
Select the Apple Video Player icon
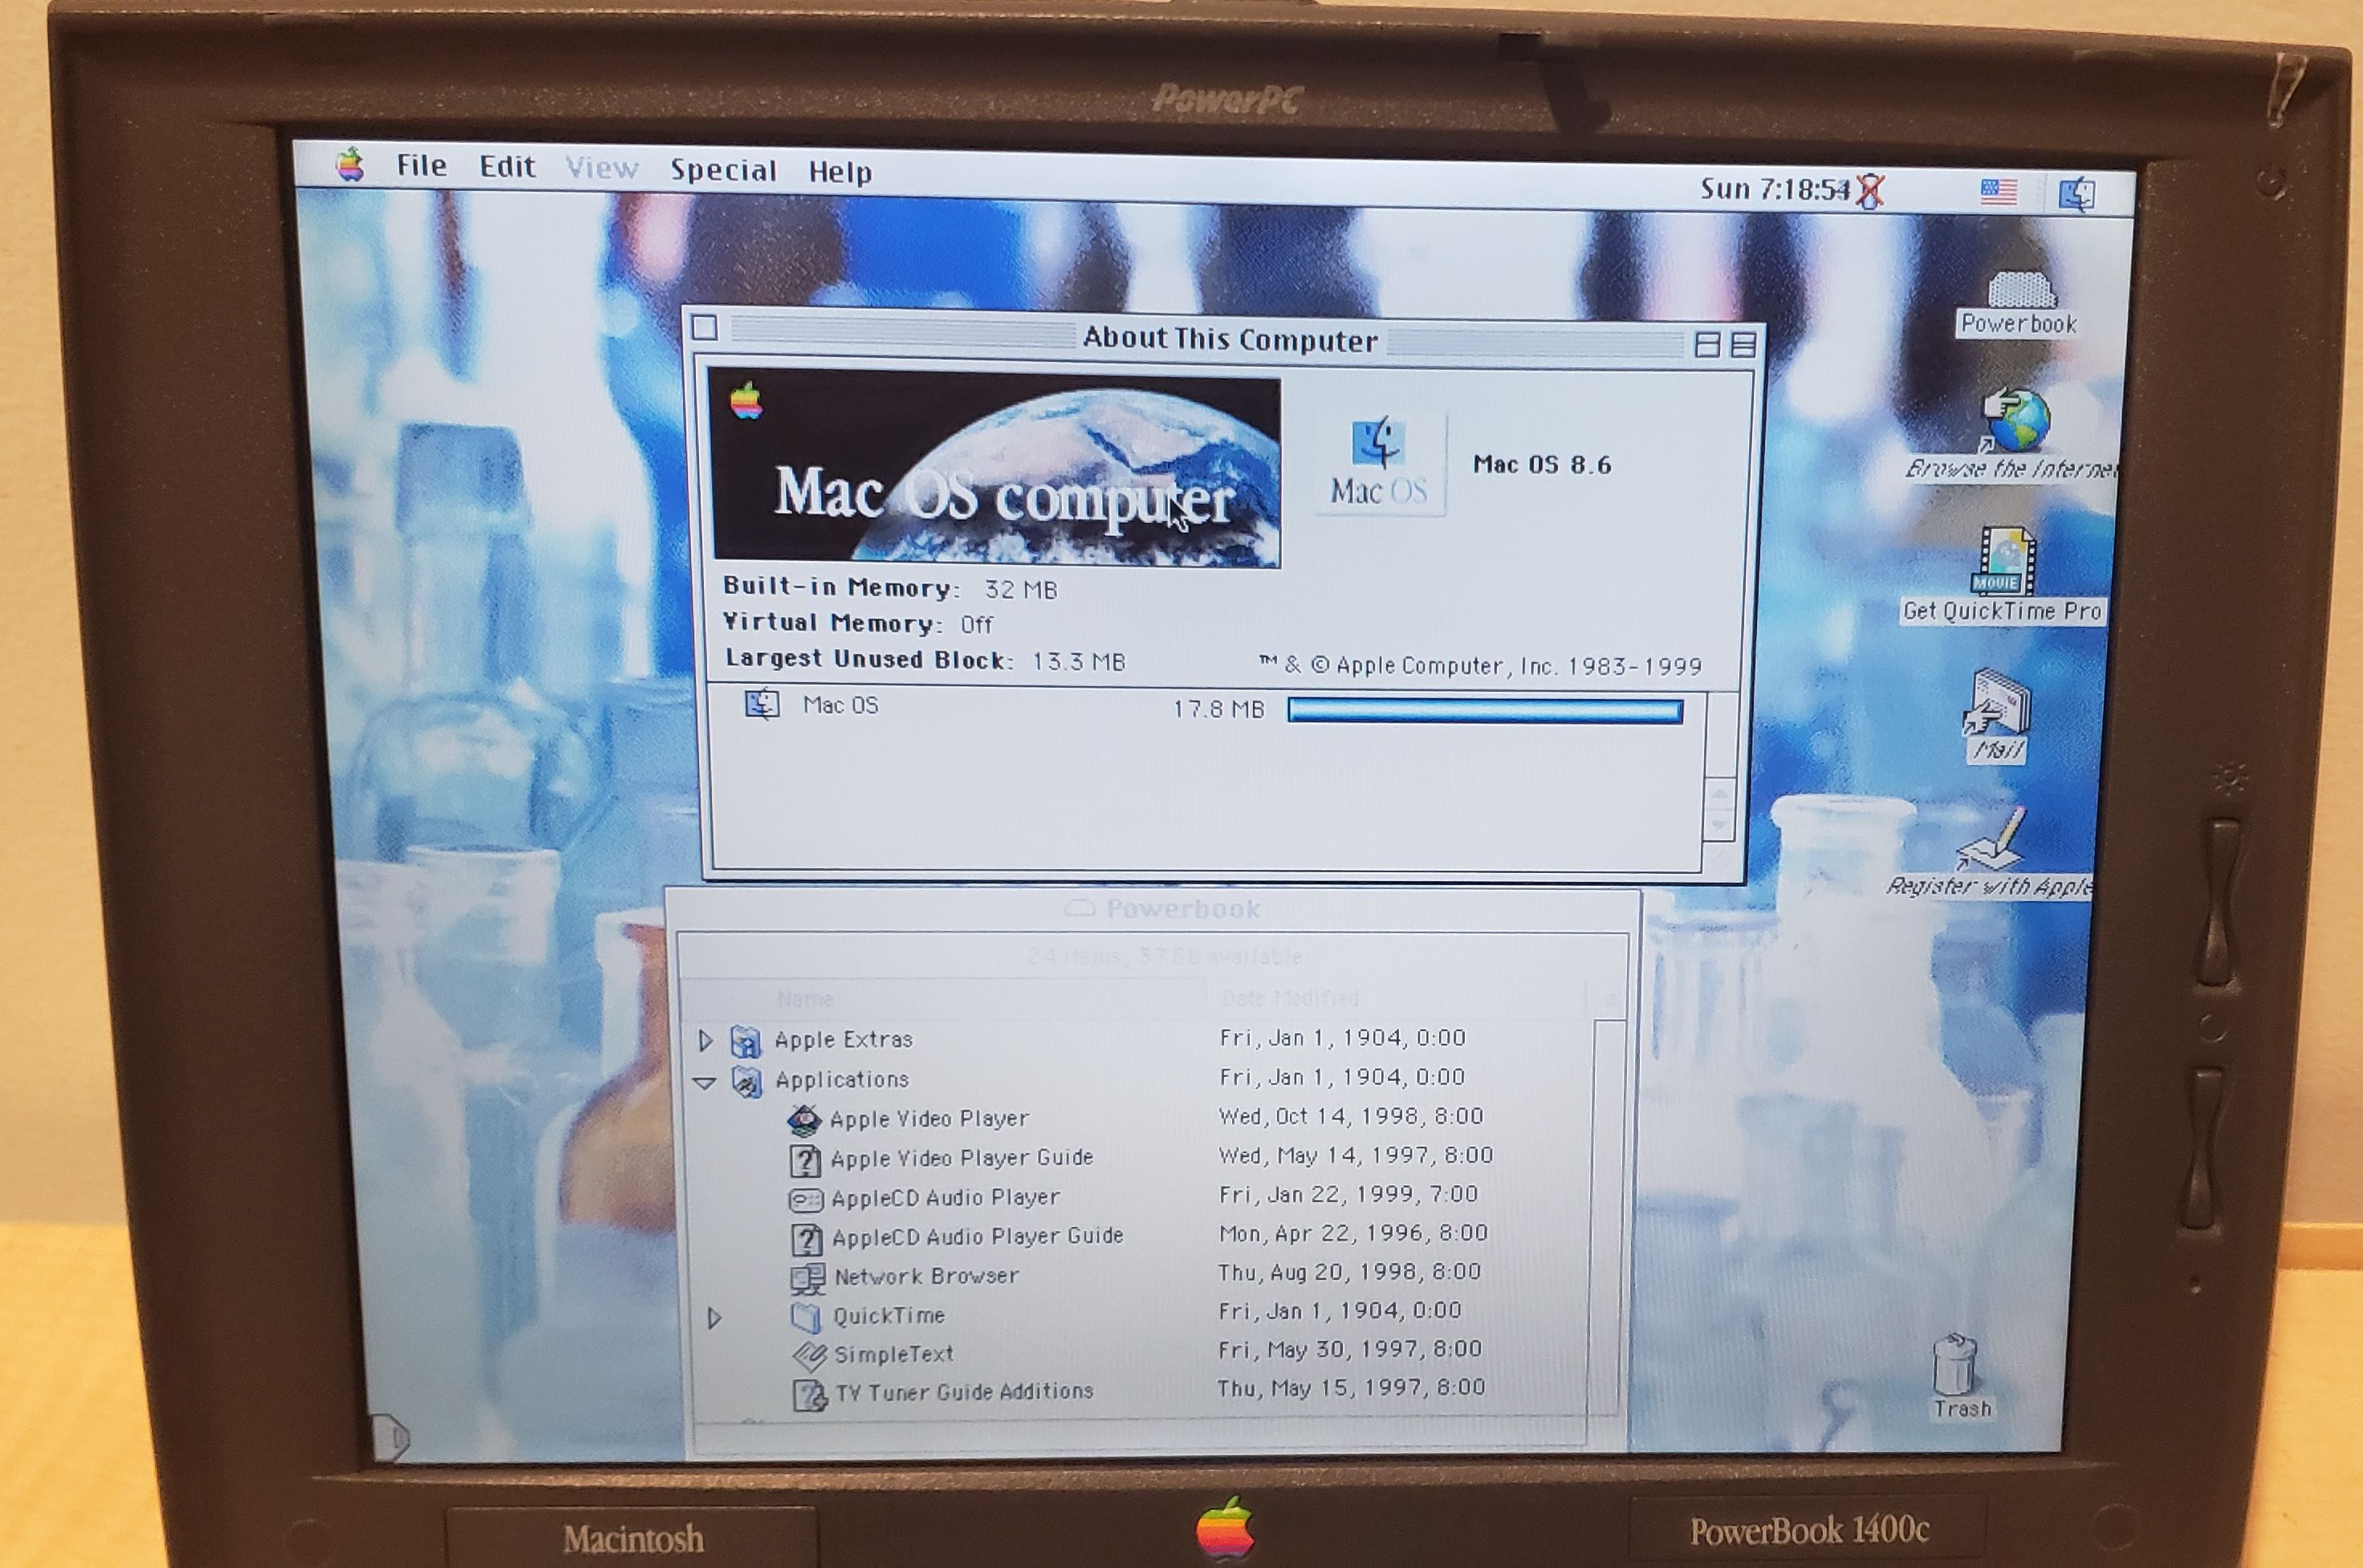point(804,1121)
